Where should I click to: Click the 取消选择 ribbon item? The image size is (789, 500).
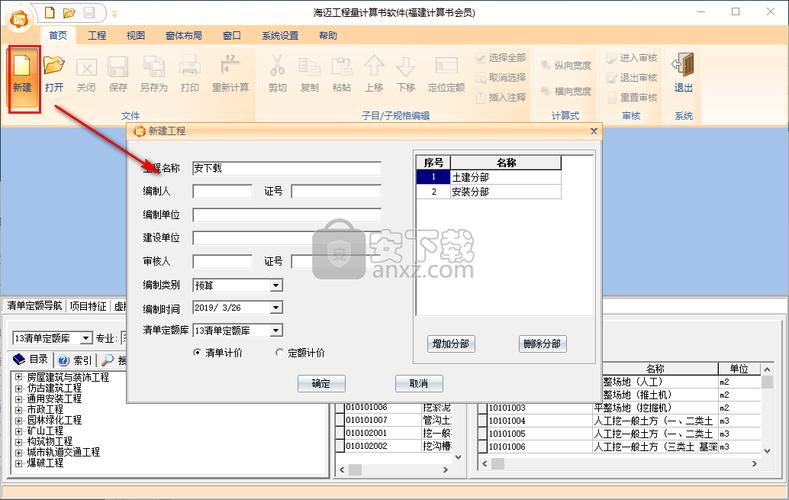coord(501,77)
